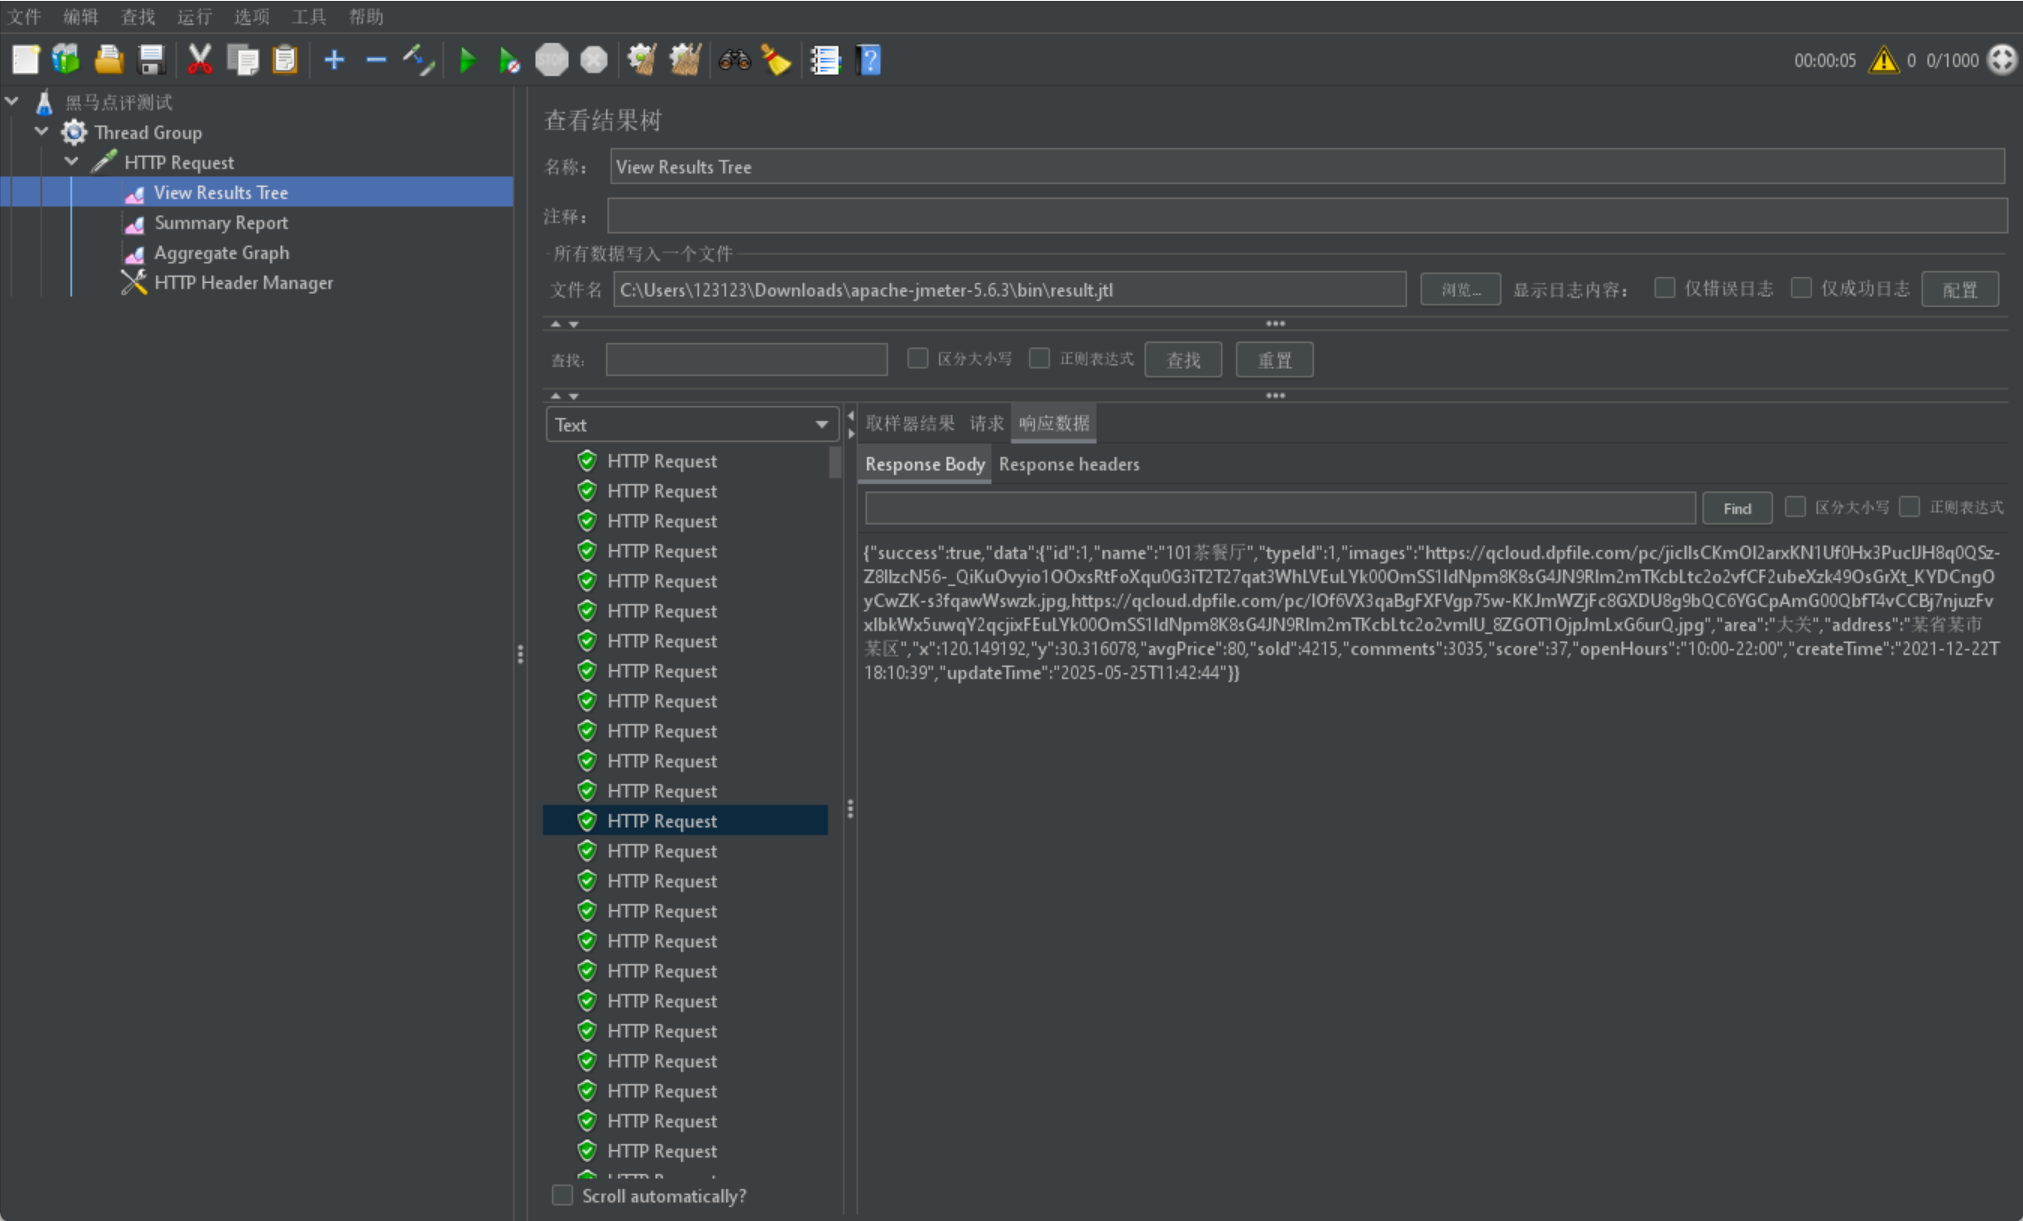
Task: Click Start no pauses icon
Action: [509, 61]
